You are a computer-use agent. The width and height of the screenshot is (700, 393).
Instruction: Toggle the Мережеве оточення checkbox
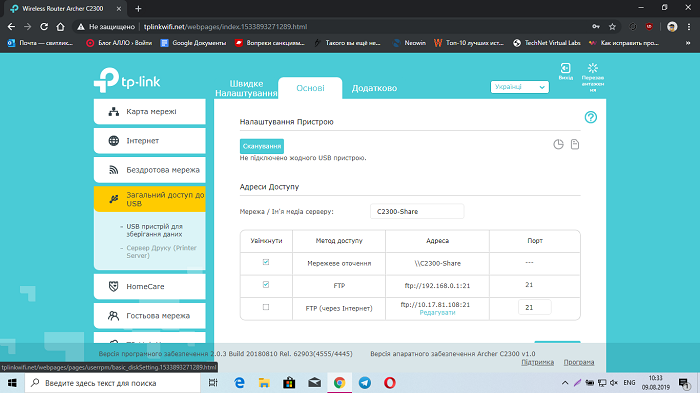pos(266,262)
